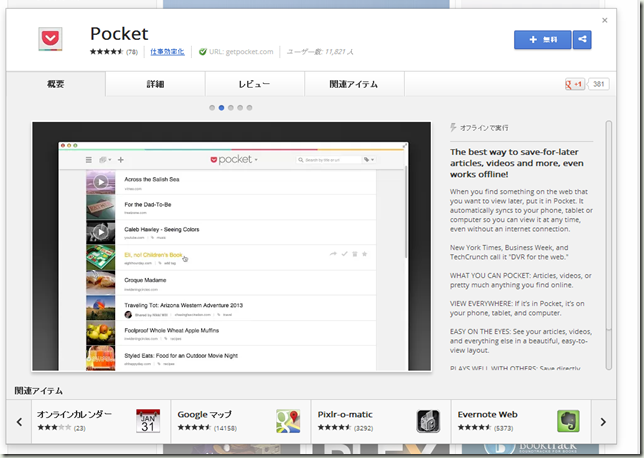Screen dimensions: 644x458
Task: Click the 381 plus-one count bubble
Action: coord(598,84)
